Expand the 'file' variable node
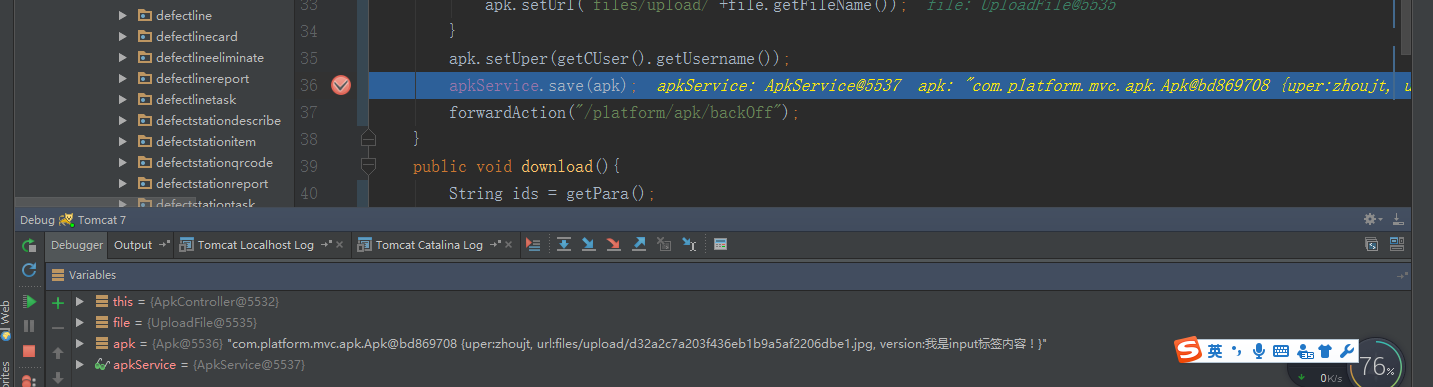Screen dimensions: 1433x387 click(80, 323)
